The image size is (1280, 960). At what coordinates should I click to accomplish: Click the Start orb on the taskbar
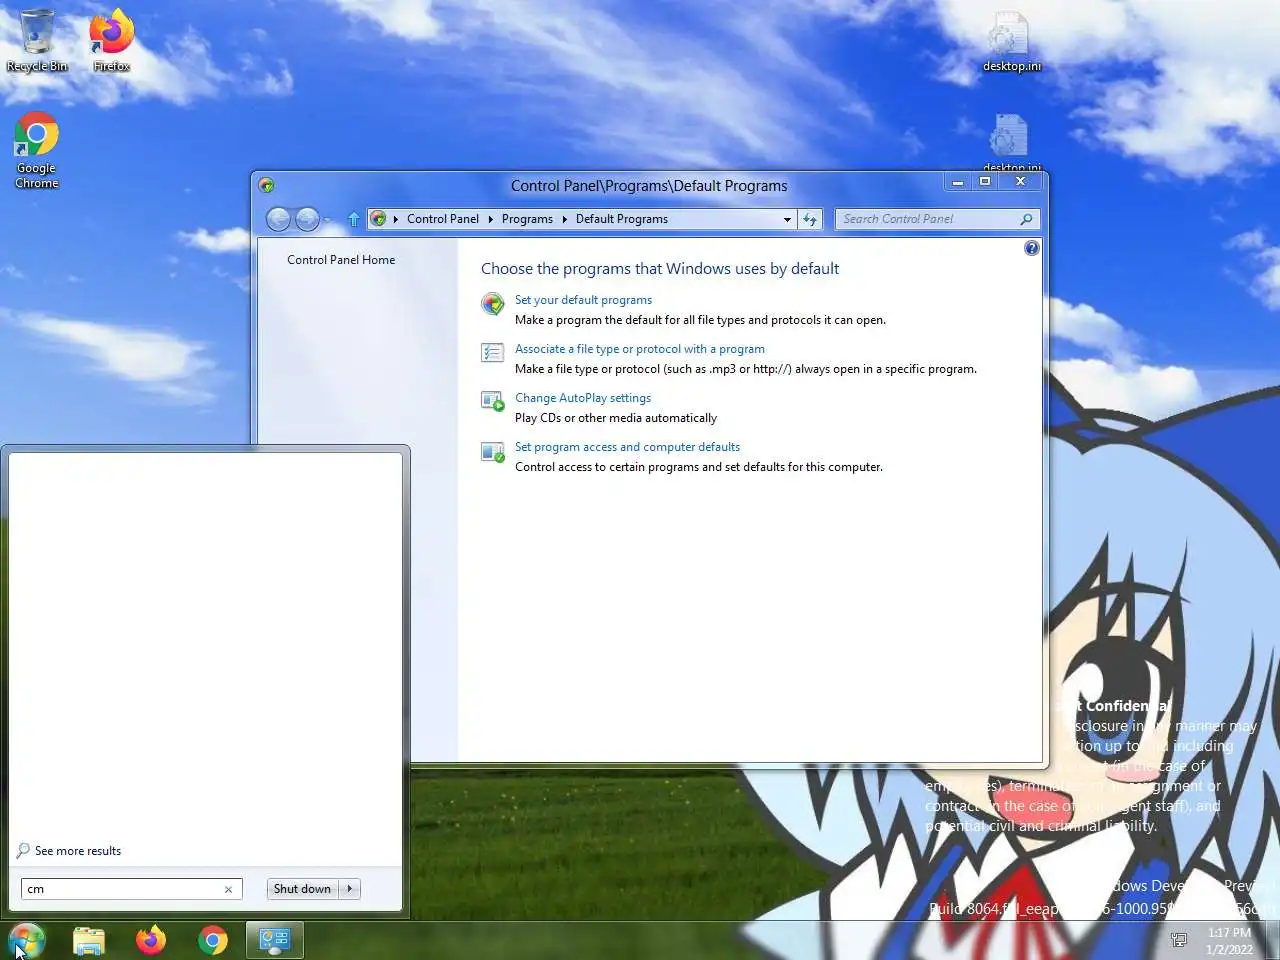tap(26, 940)
